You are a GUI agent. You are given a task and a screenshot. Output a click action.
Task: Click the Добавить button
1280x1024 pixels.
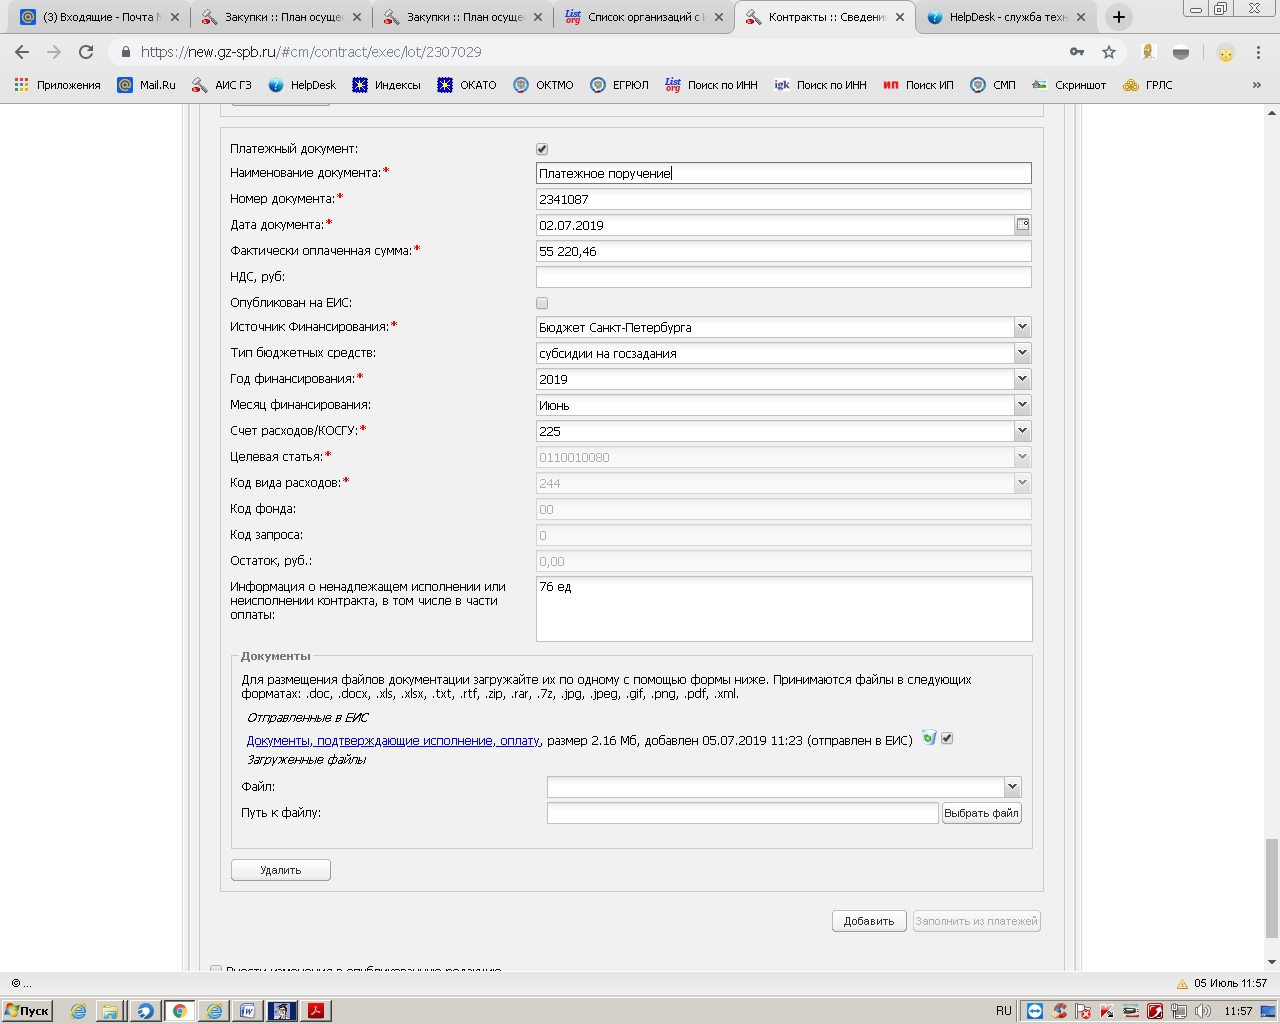[x=869, y=921]
